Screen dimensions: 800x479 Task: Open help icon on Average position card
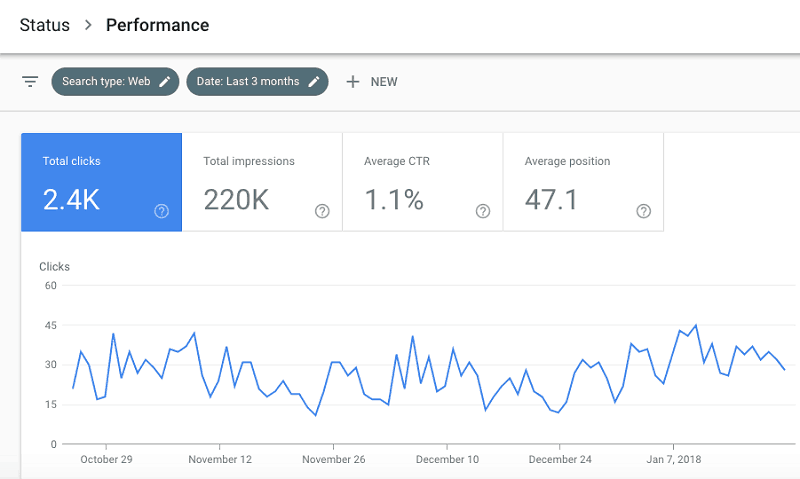click(x=644, y=211)
